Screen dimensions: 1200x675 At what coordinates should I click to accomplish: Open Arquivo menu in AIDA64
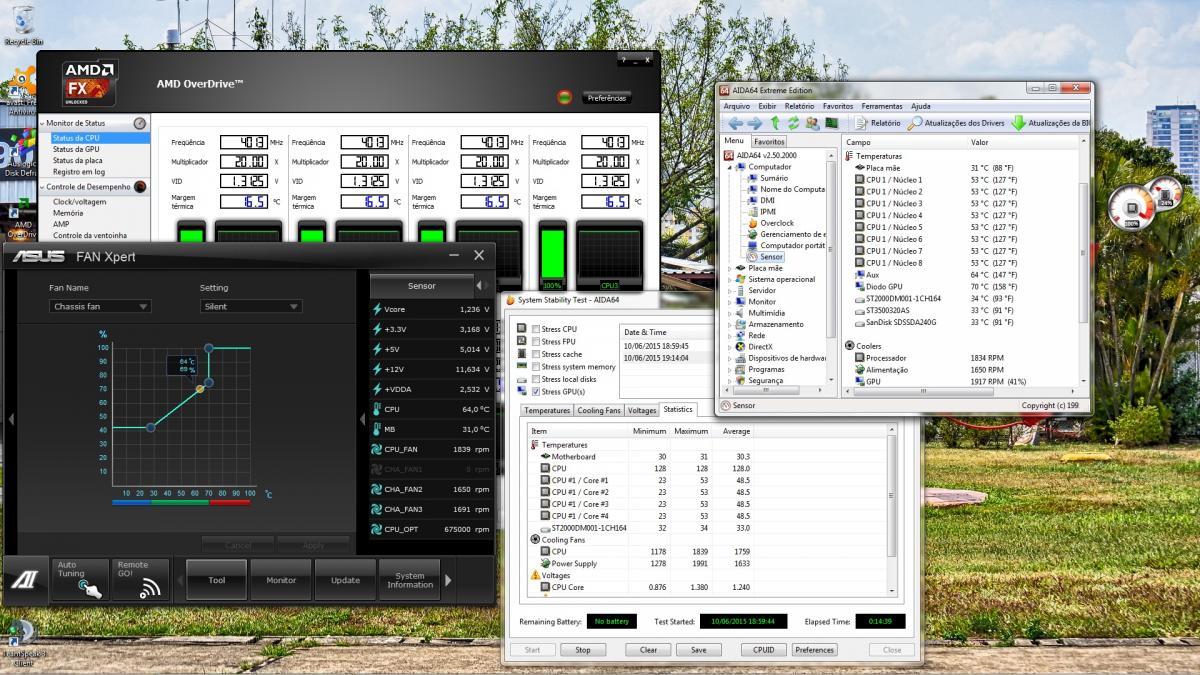click(x=737, y=106)
